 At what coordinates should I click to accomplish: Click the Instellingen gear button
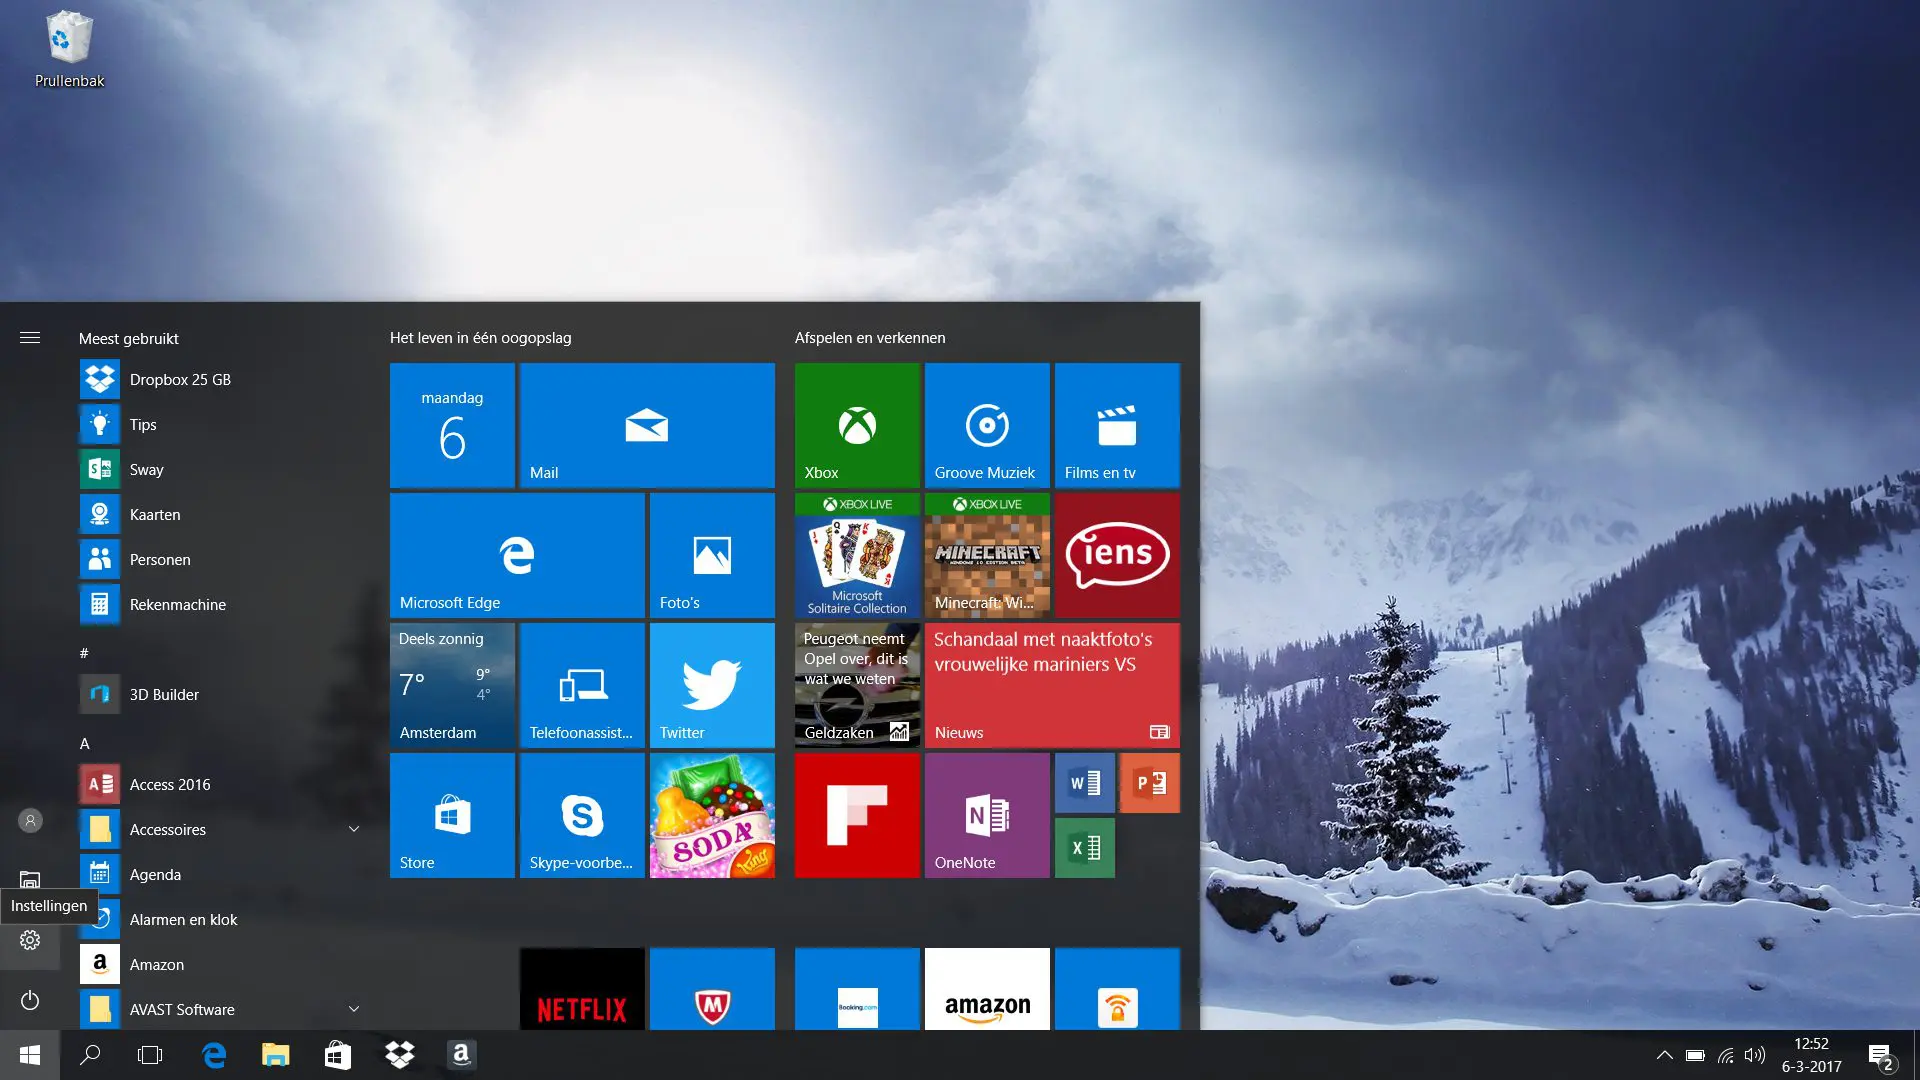pyautogui.click(x=30, y=940)
